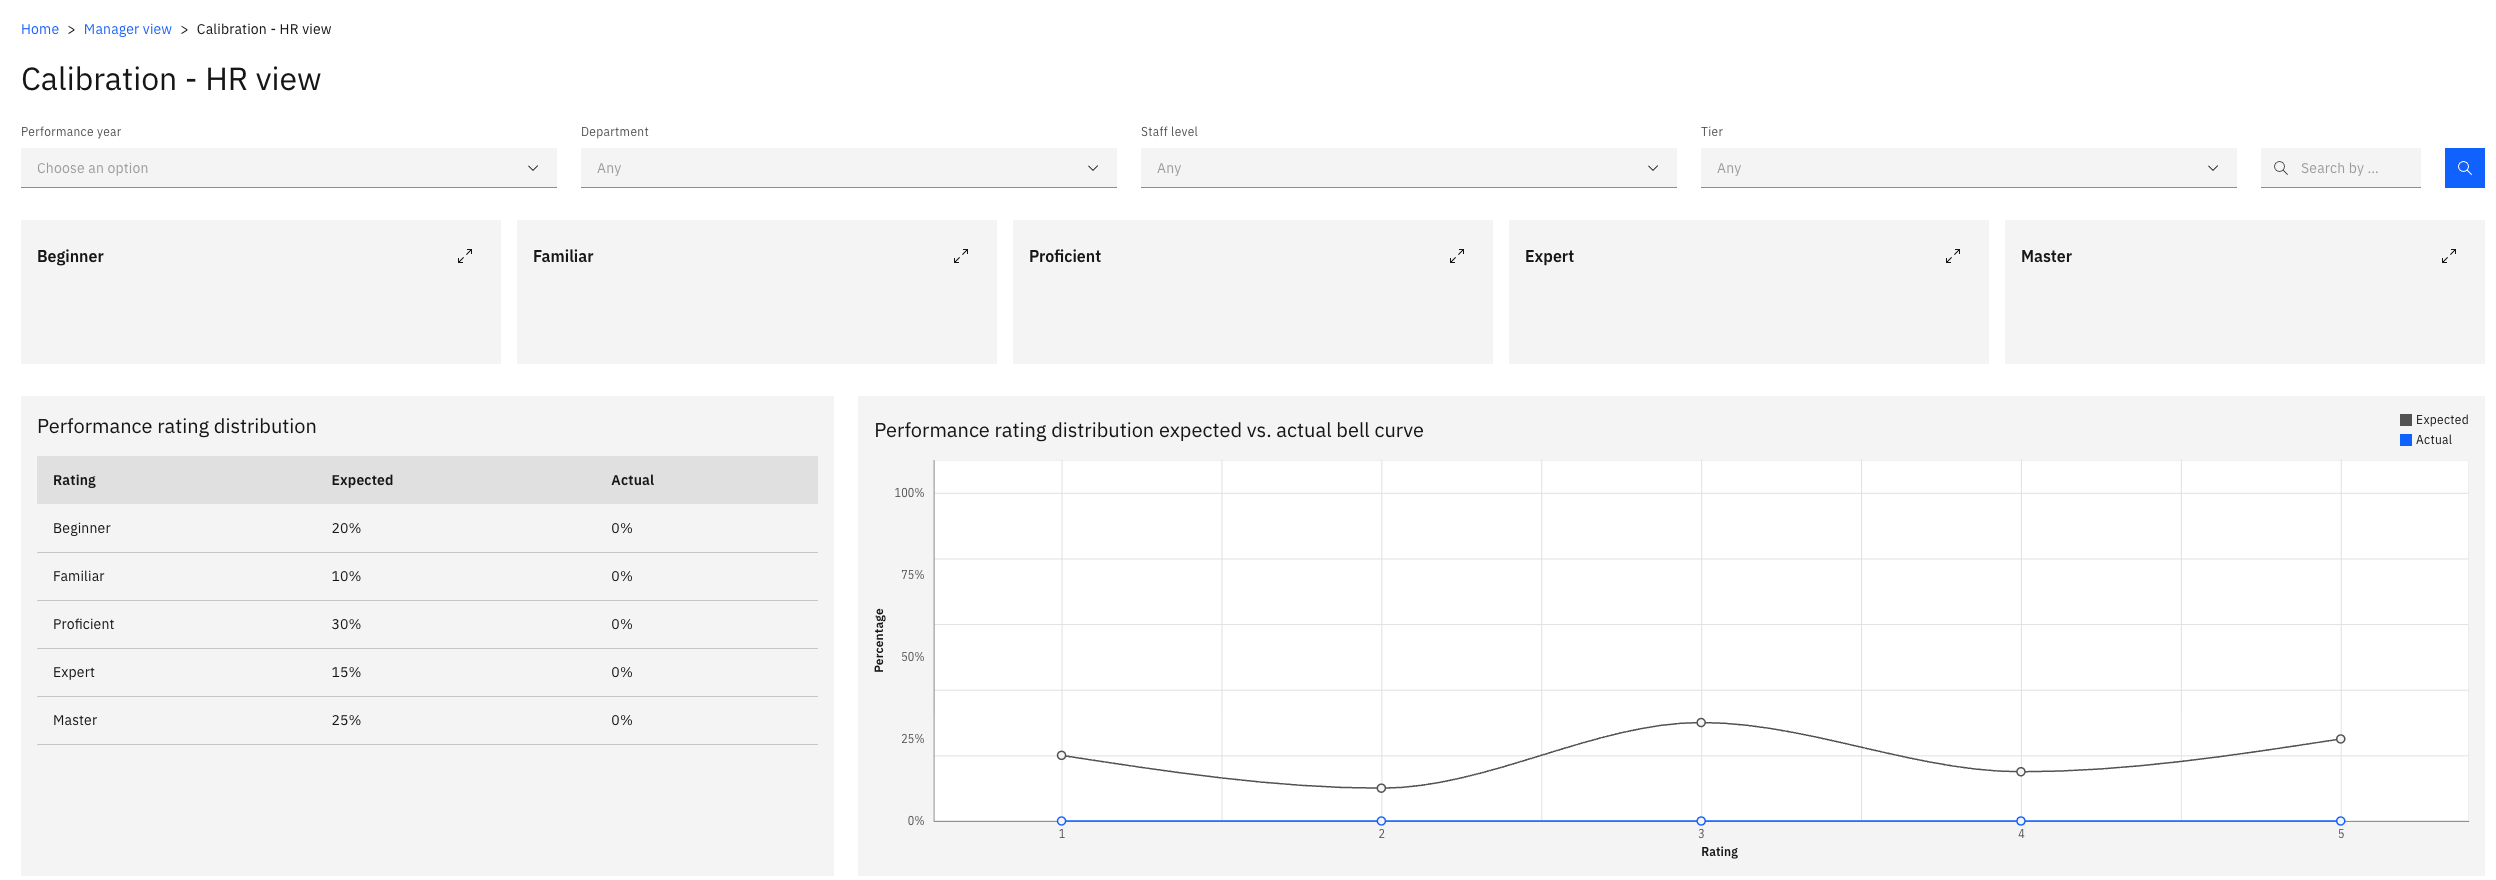Select the Familiar row label in table
Screen dimensions: 2496x880
(x=78, y=576)
